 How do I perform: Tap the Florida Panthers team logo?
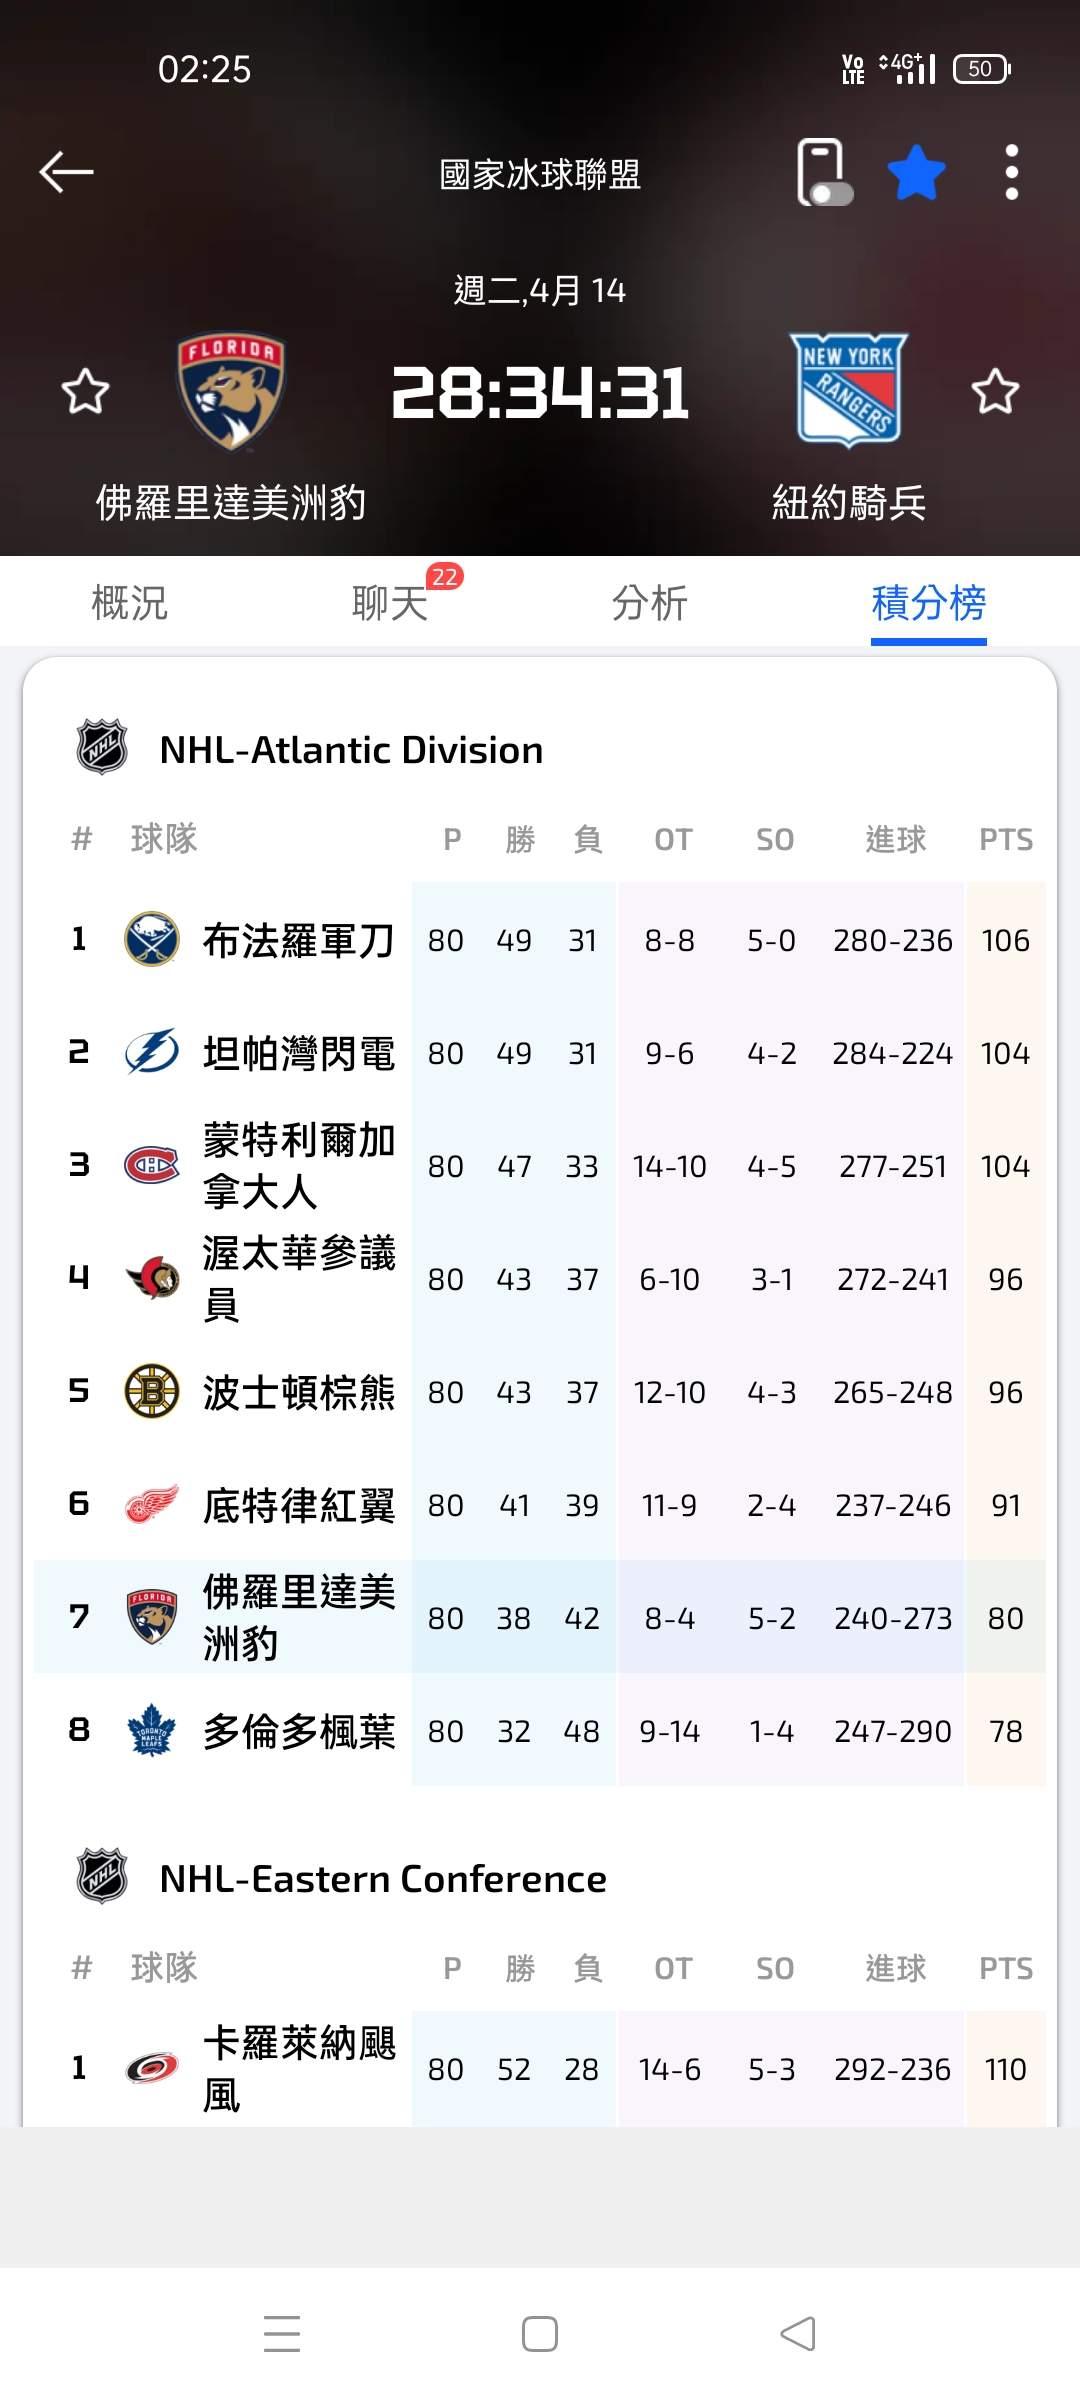click(x=231, y=390)
